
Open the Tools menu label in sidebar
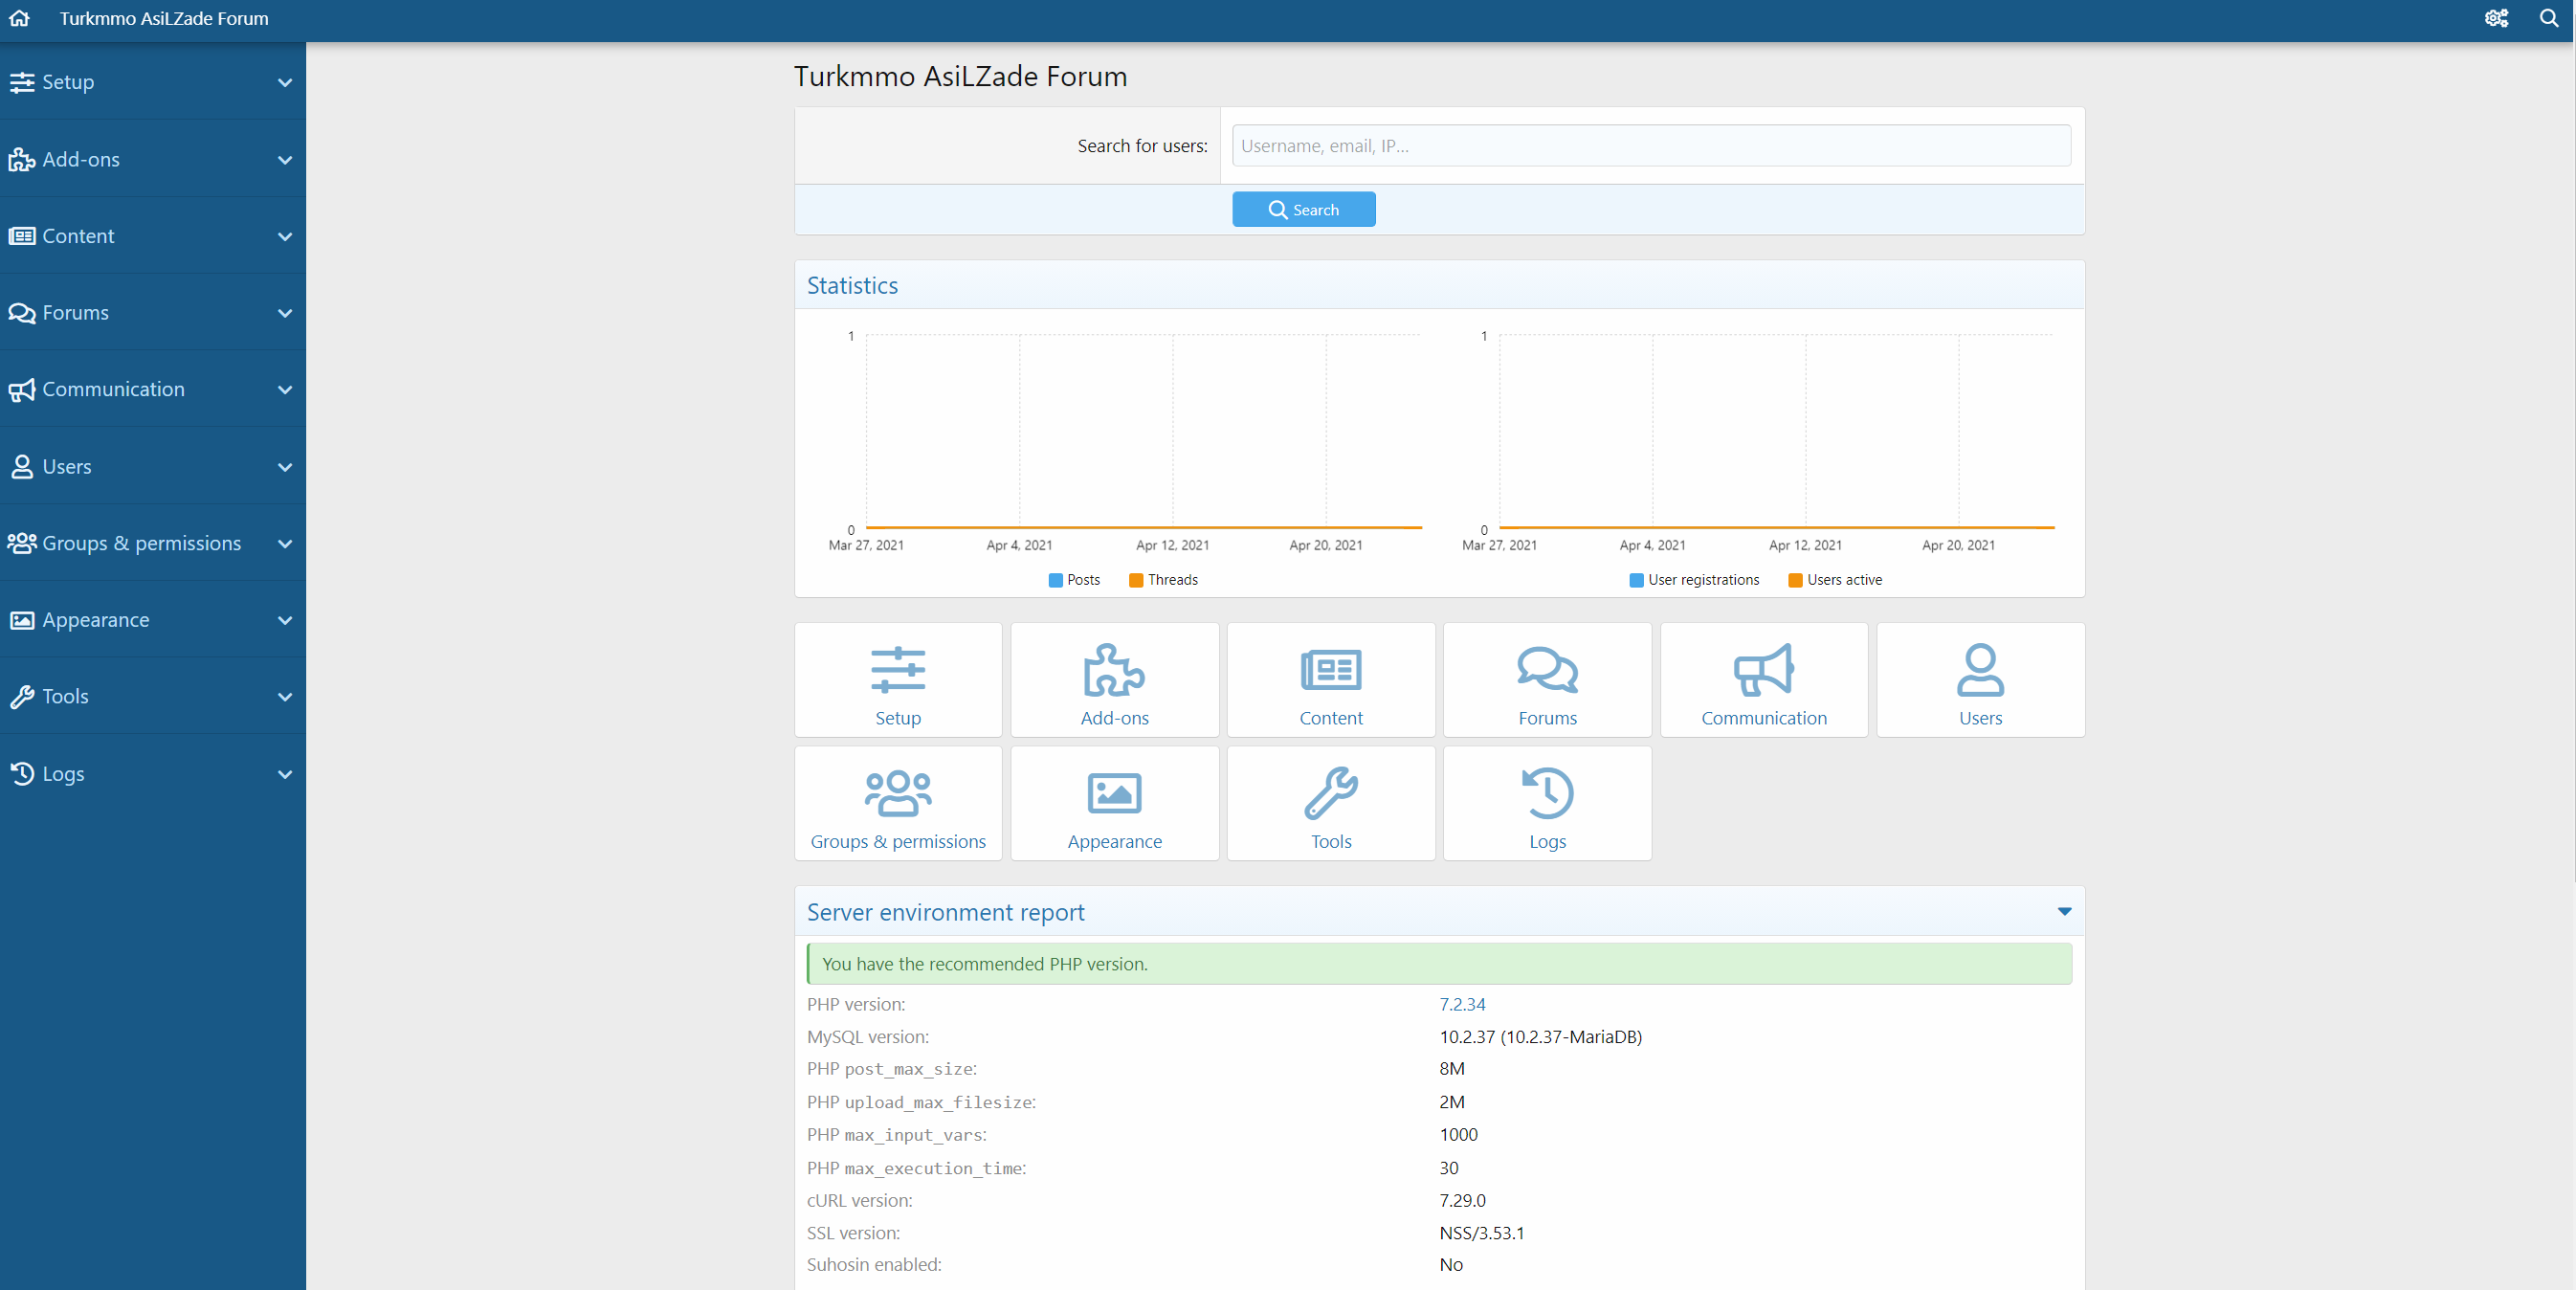pos(65,696)
